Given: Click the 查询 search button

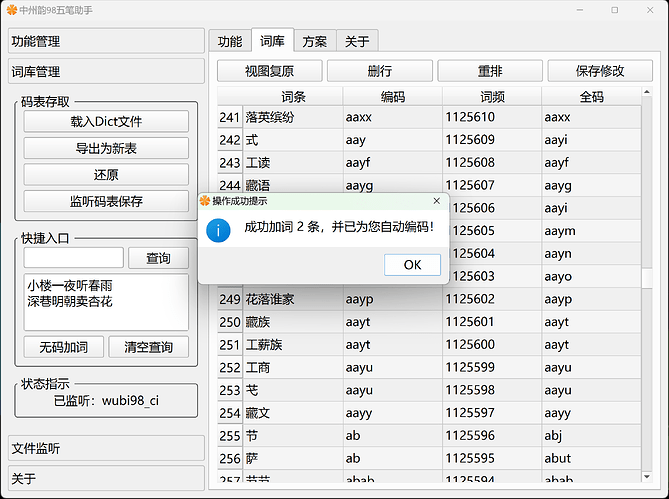Looking at the screenshot, I should click(x=158, y=258).
